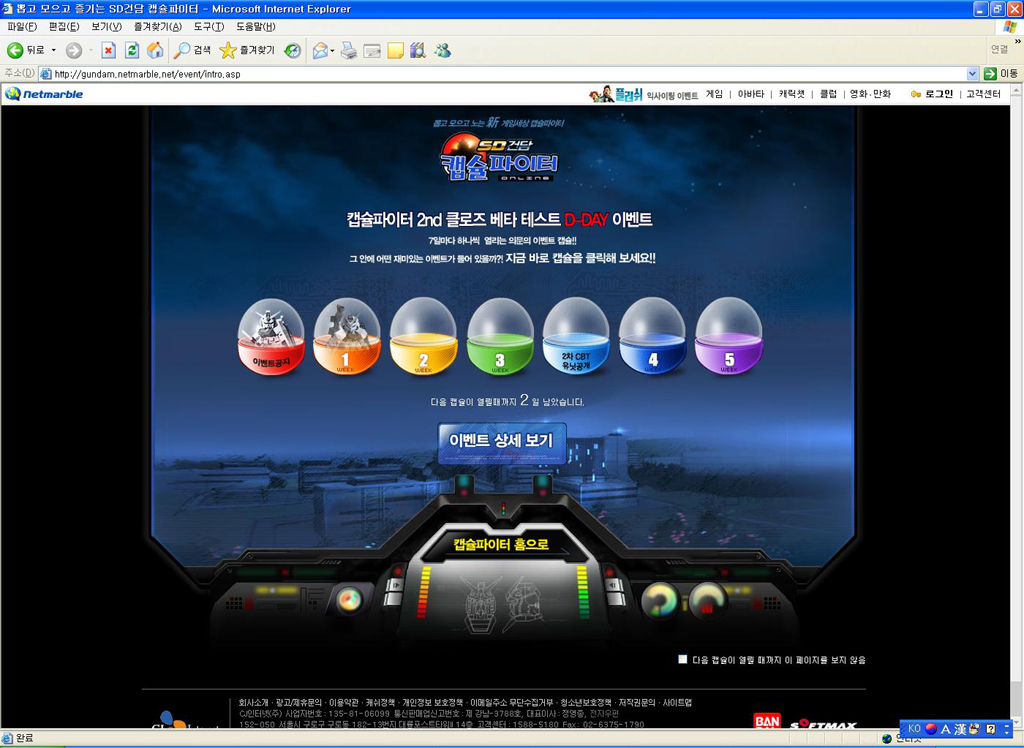
Task: Open the 도구(T) menu
Action: (x=209, y=26)
